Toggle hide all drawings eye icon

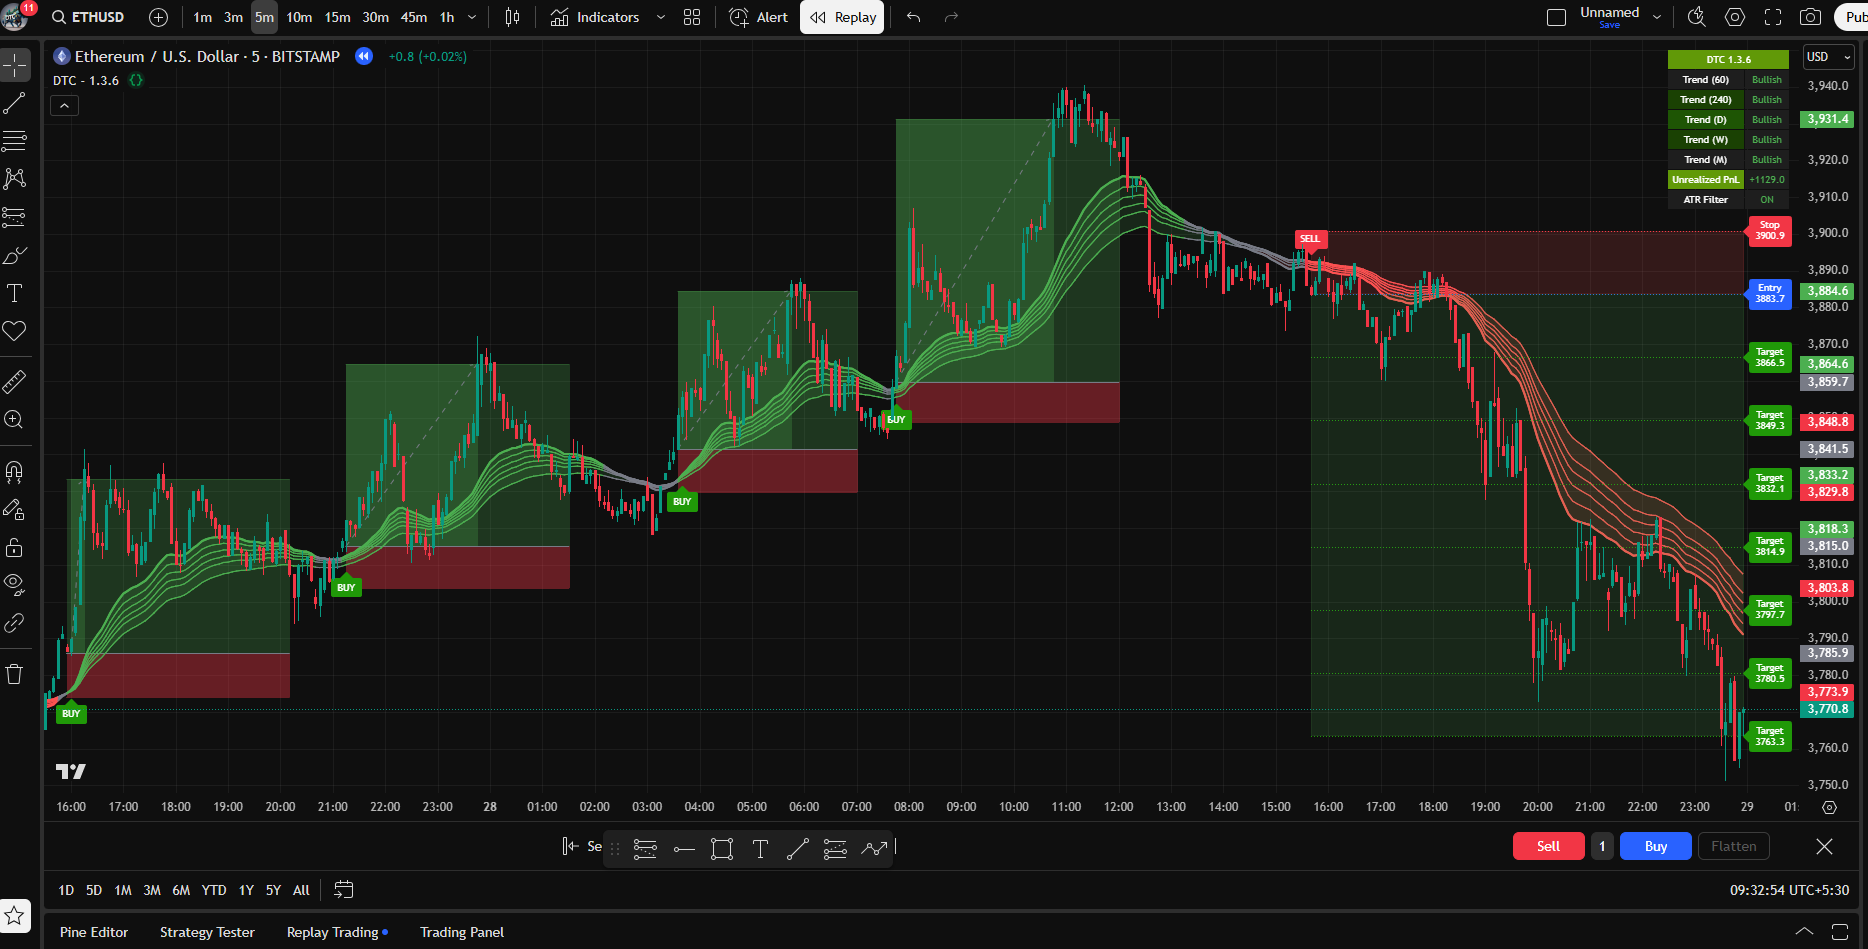pos(15,583)
